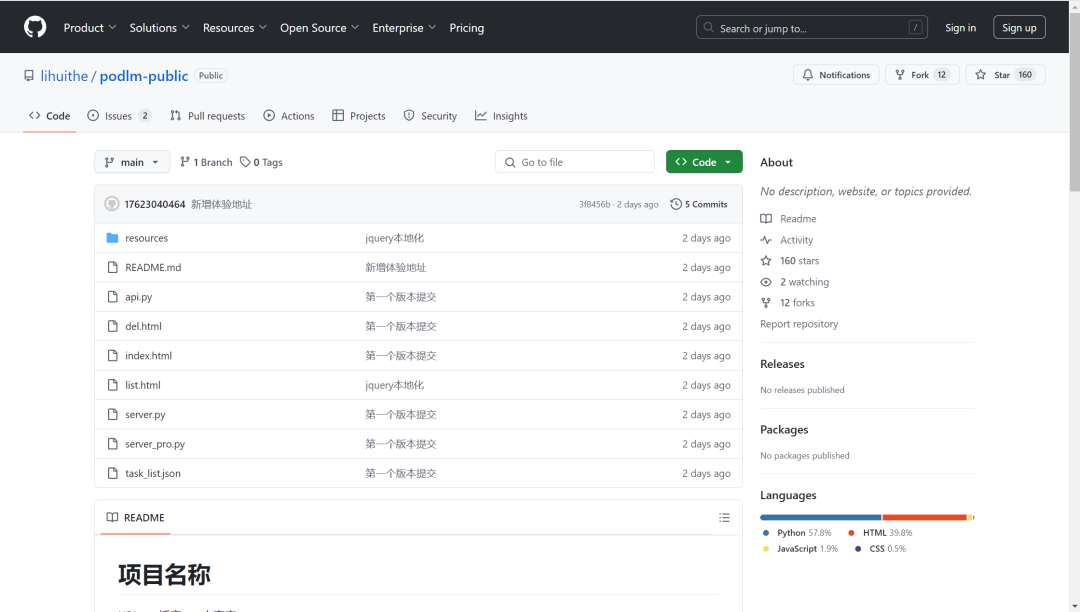Expand the Solutions menu
The height and width of the screenshot is (612, 1080).
pyautogui.click(x=159, y=28)
